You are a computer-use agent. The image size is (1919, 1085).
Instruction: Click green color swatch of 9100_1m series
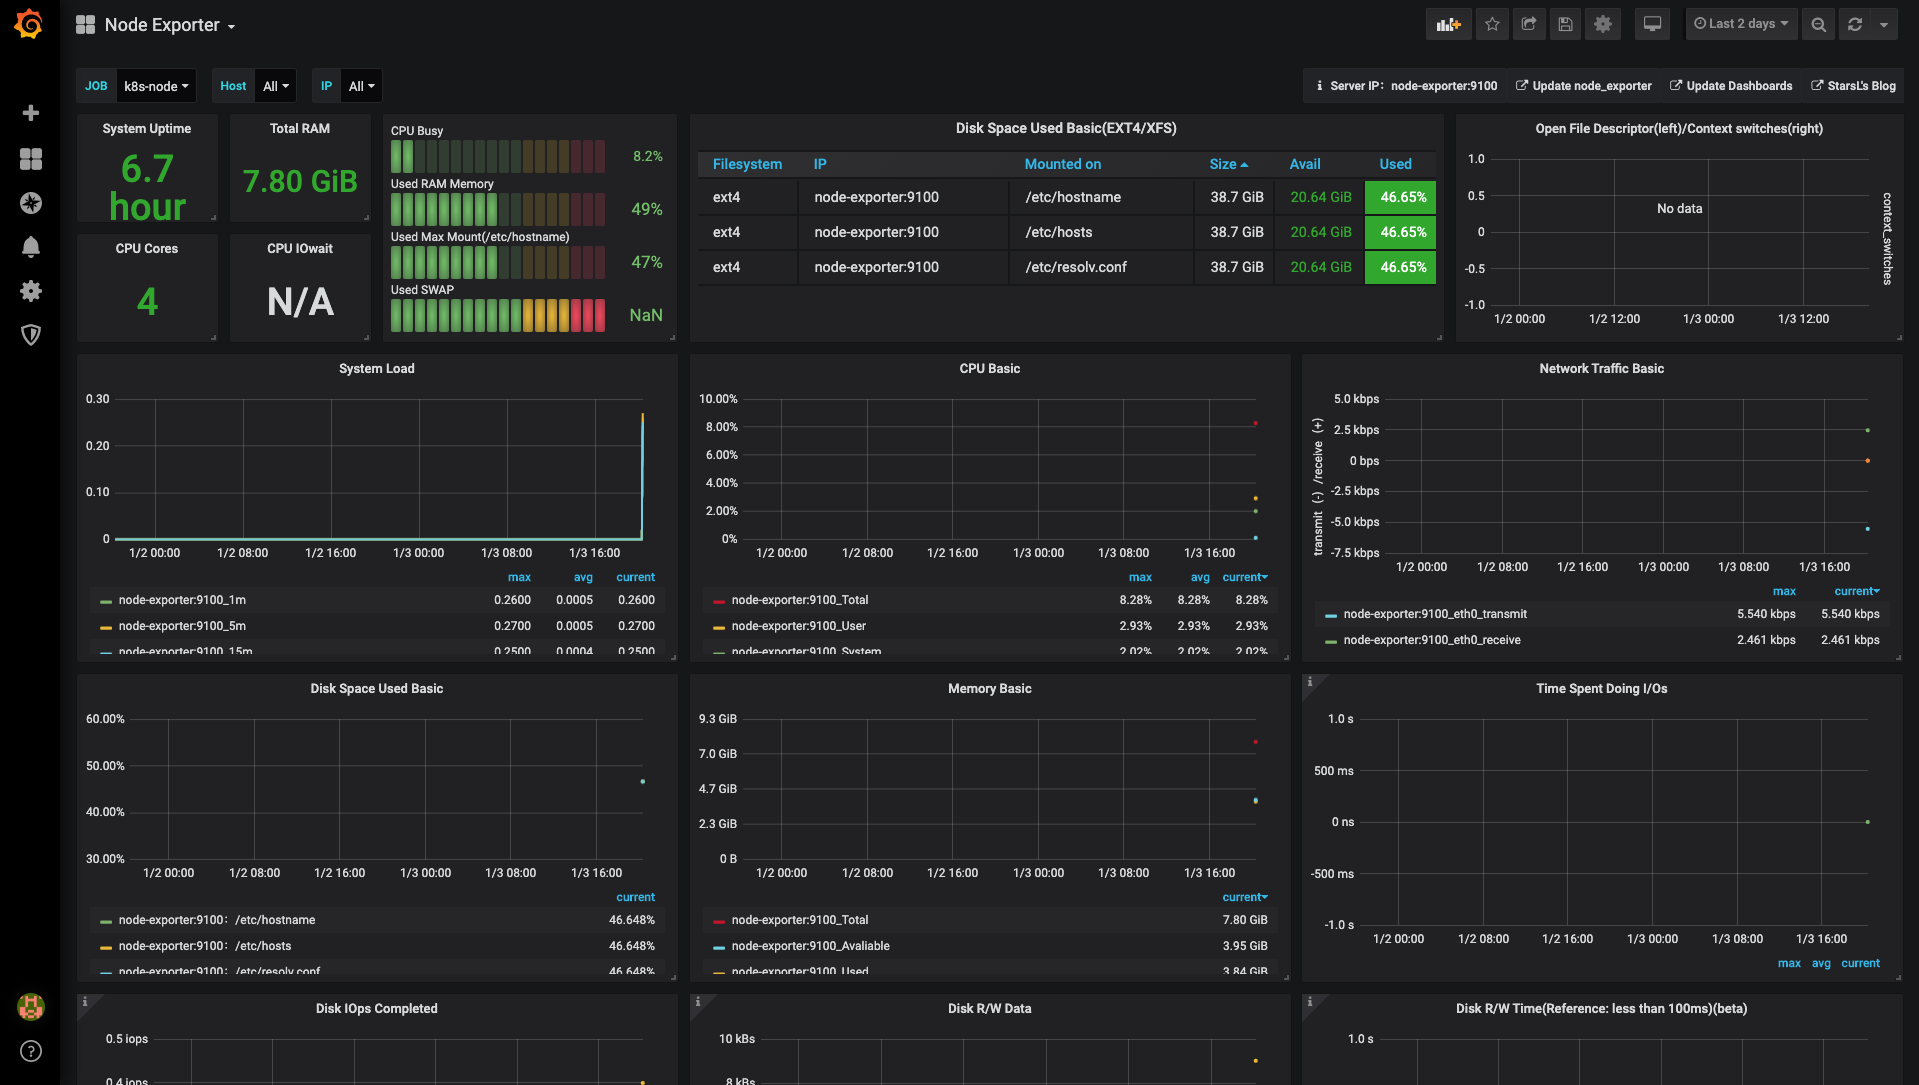pos(106,602)
